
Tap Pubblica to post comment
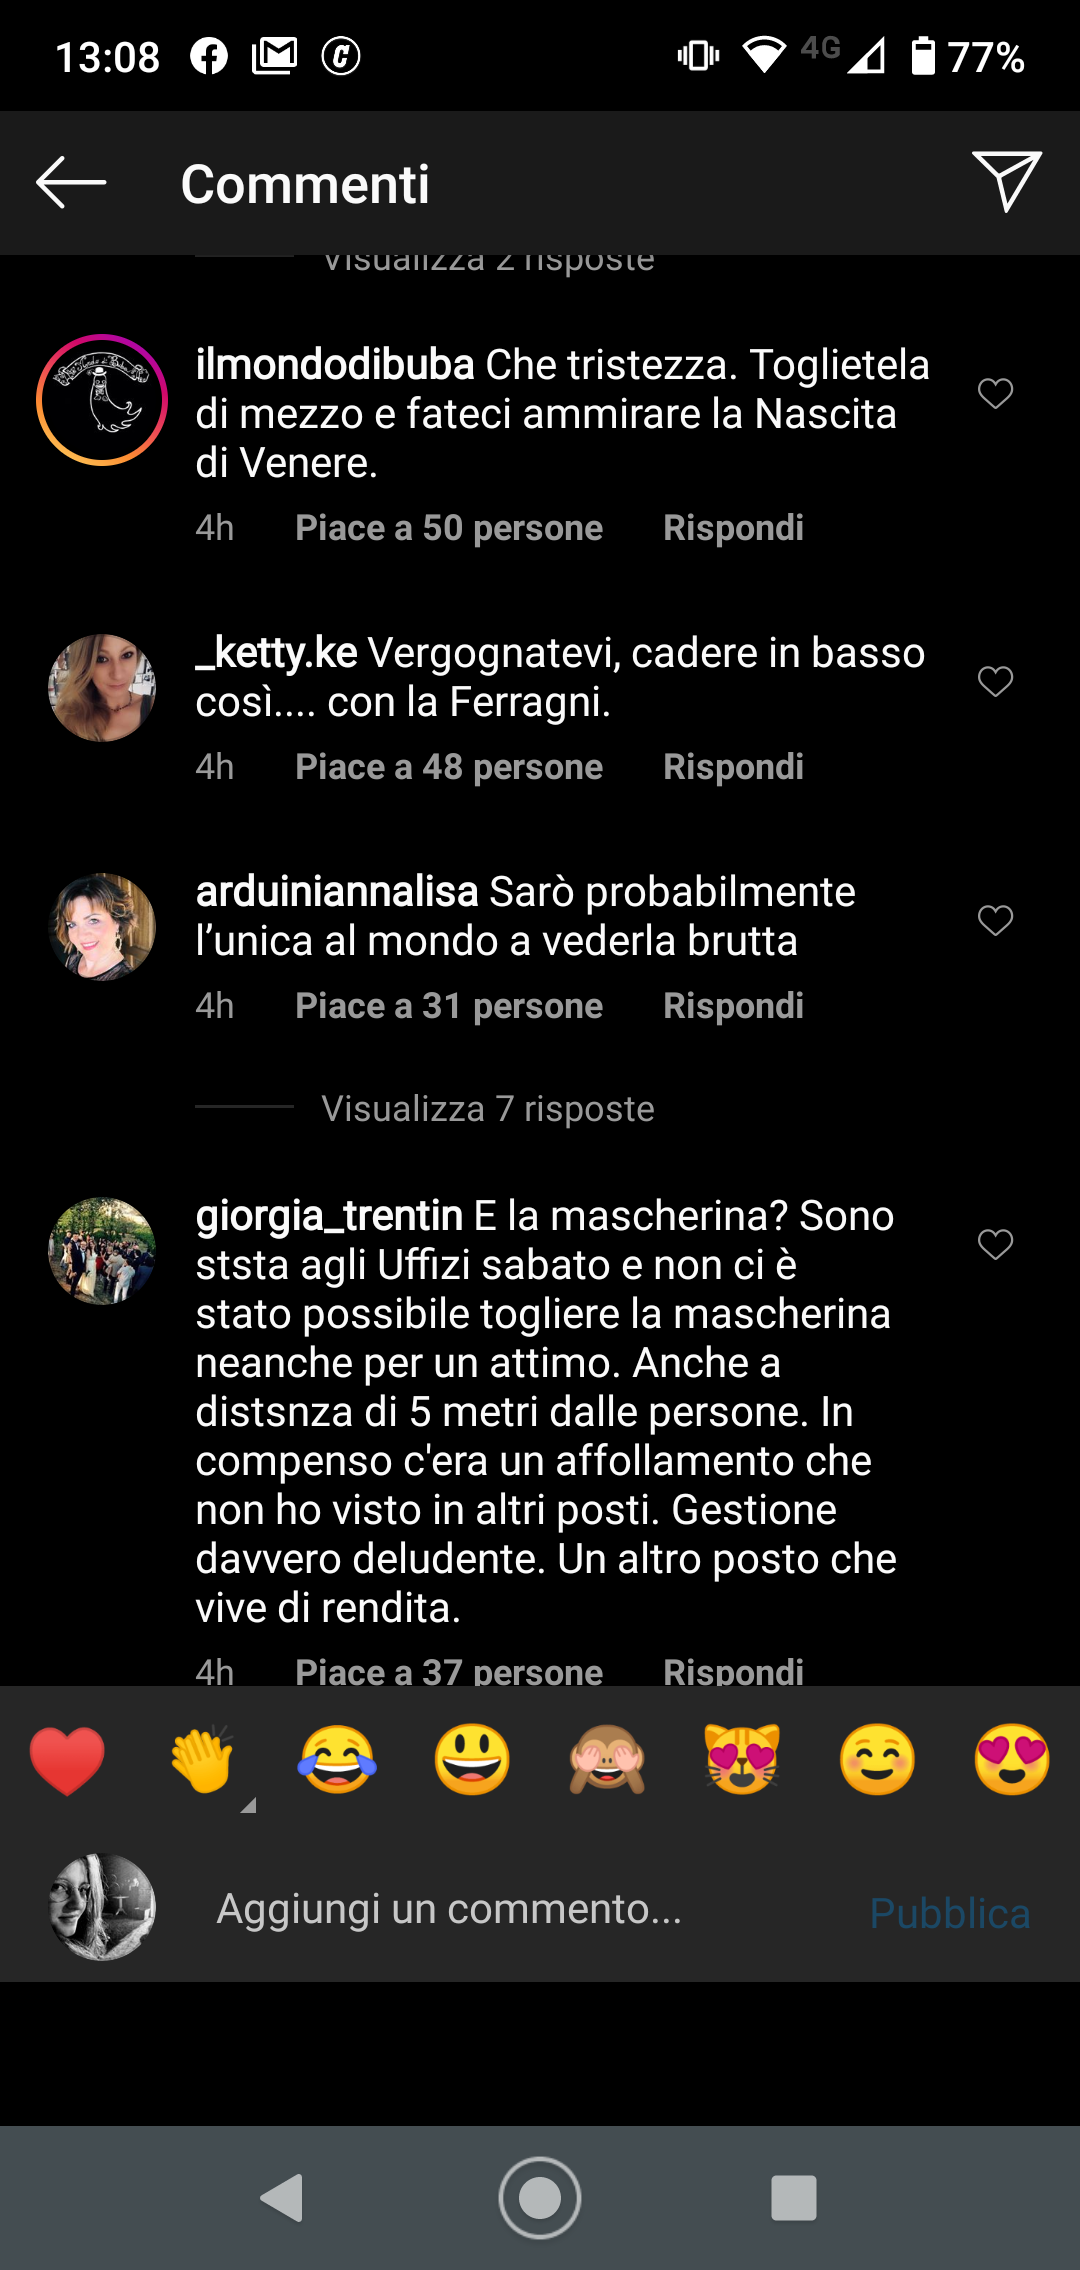(x=950, y=1912)
